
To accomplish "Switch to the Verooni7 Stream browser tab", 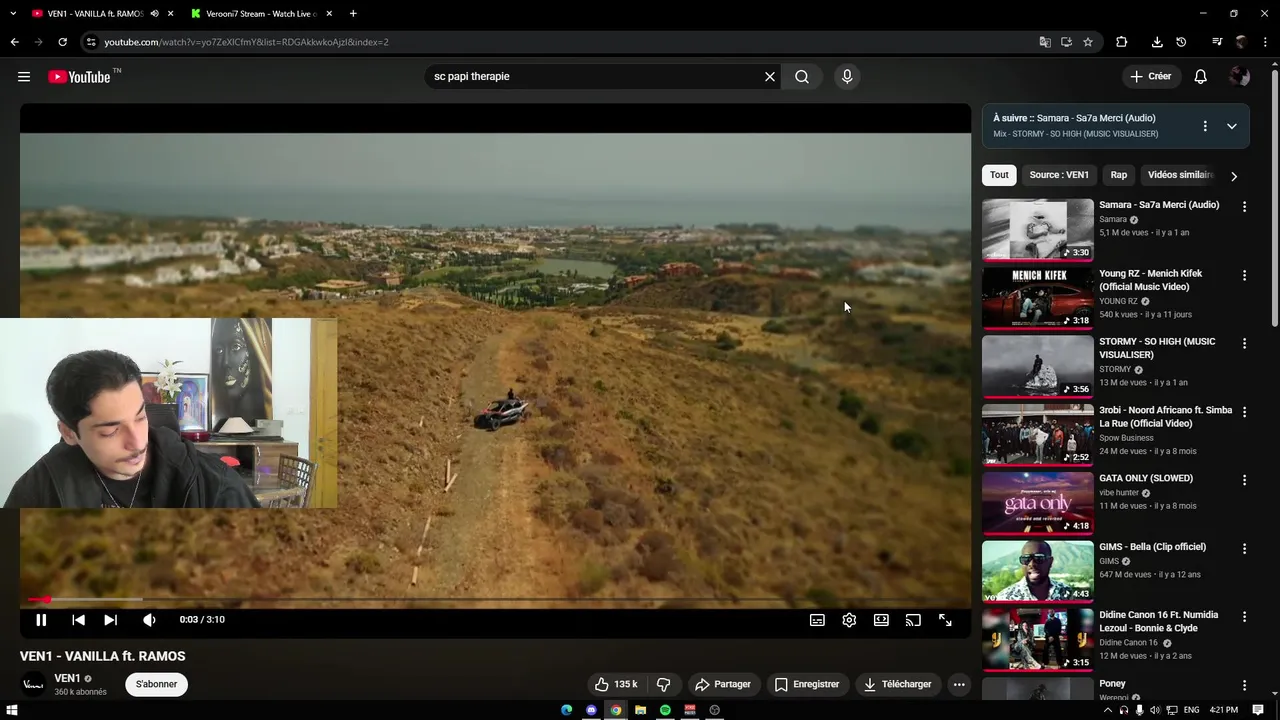I will (262, 14).
